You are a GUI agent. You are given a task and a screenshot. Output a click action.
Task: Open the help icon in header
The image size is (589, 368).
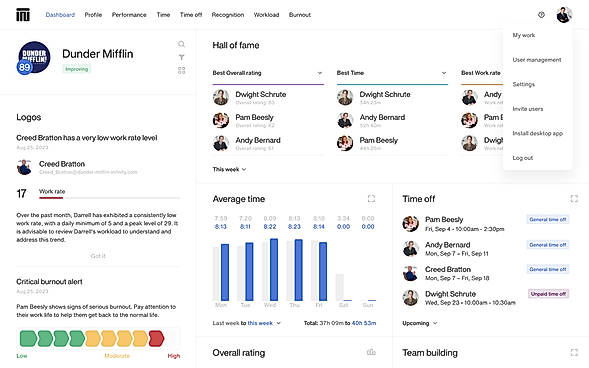pos(541,15)
